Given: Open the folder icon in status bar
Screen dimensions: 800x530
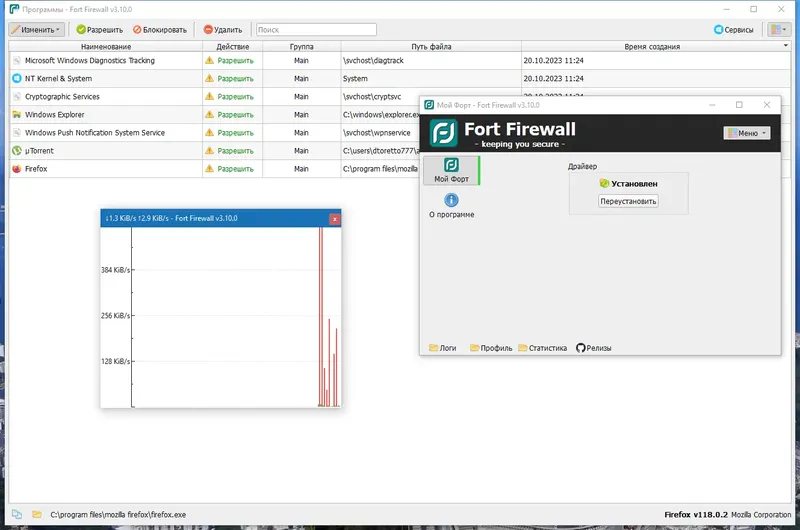Looking at the screenshot, I should (37, 514).
